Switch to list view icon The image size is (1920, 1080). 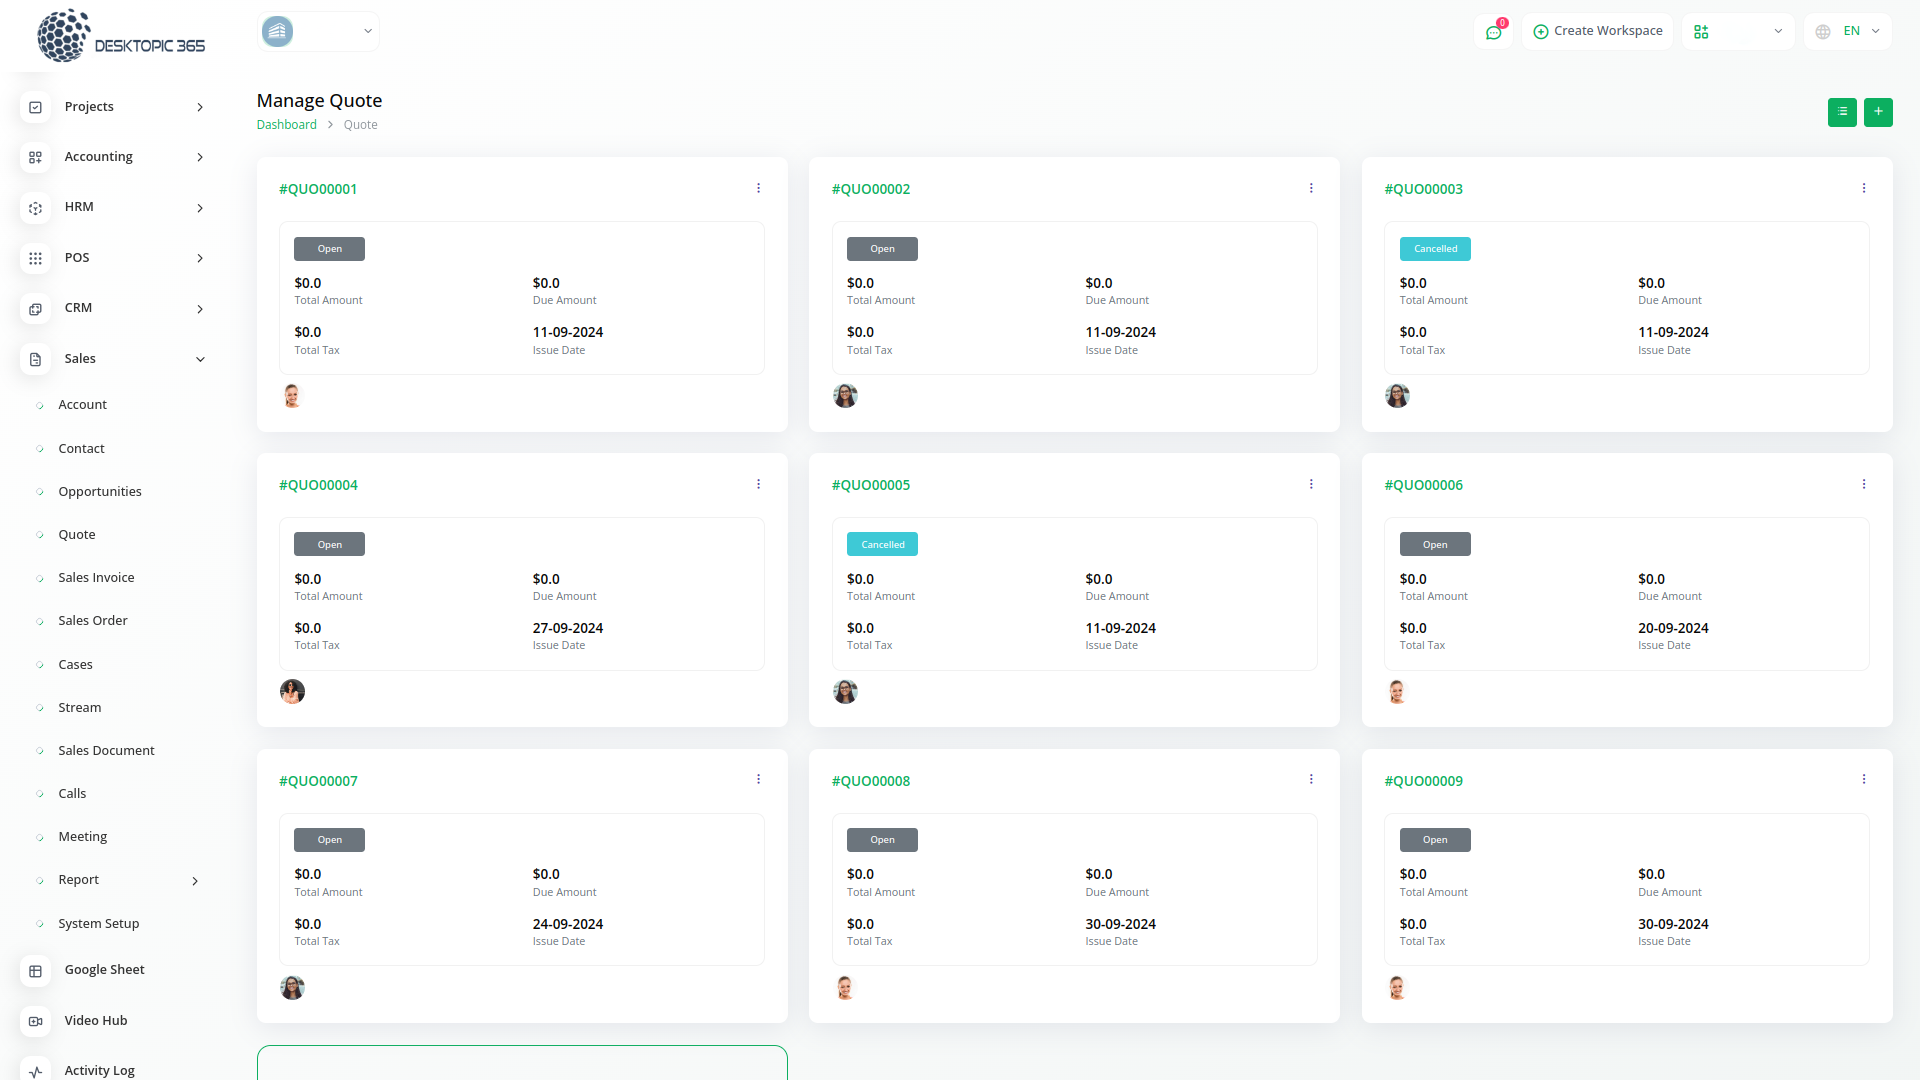click(x=1842, y=112)
